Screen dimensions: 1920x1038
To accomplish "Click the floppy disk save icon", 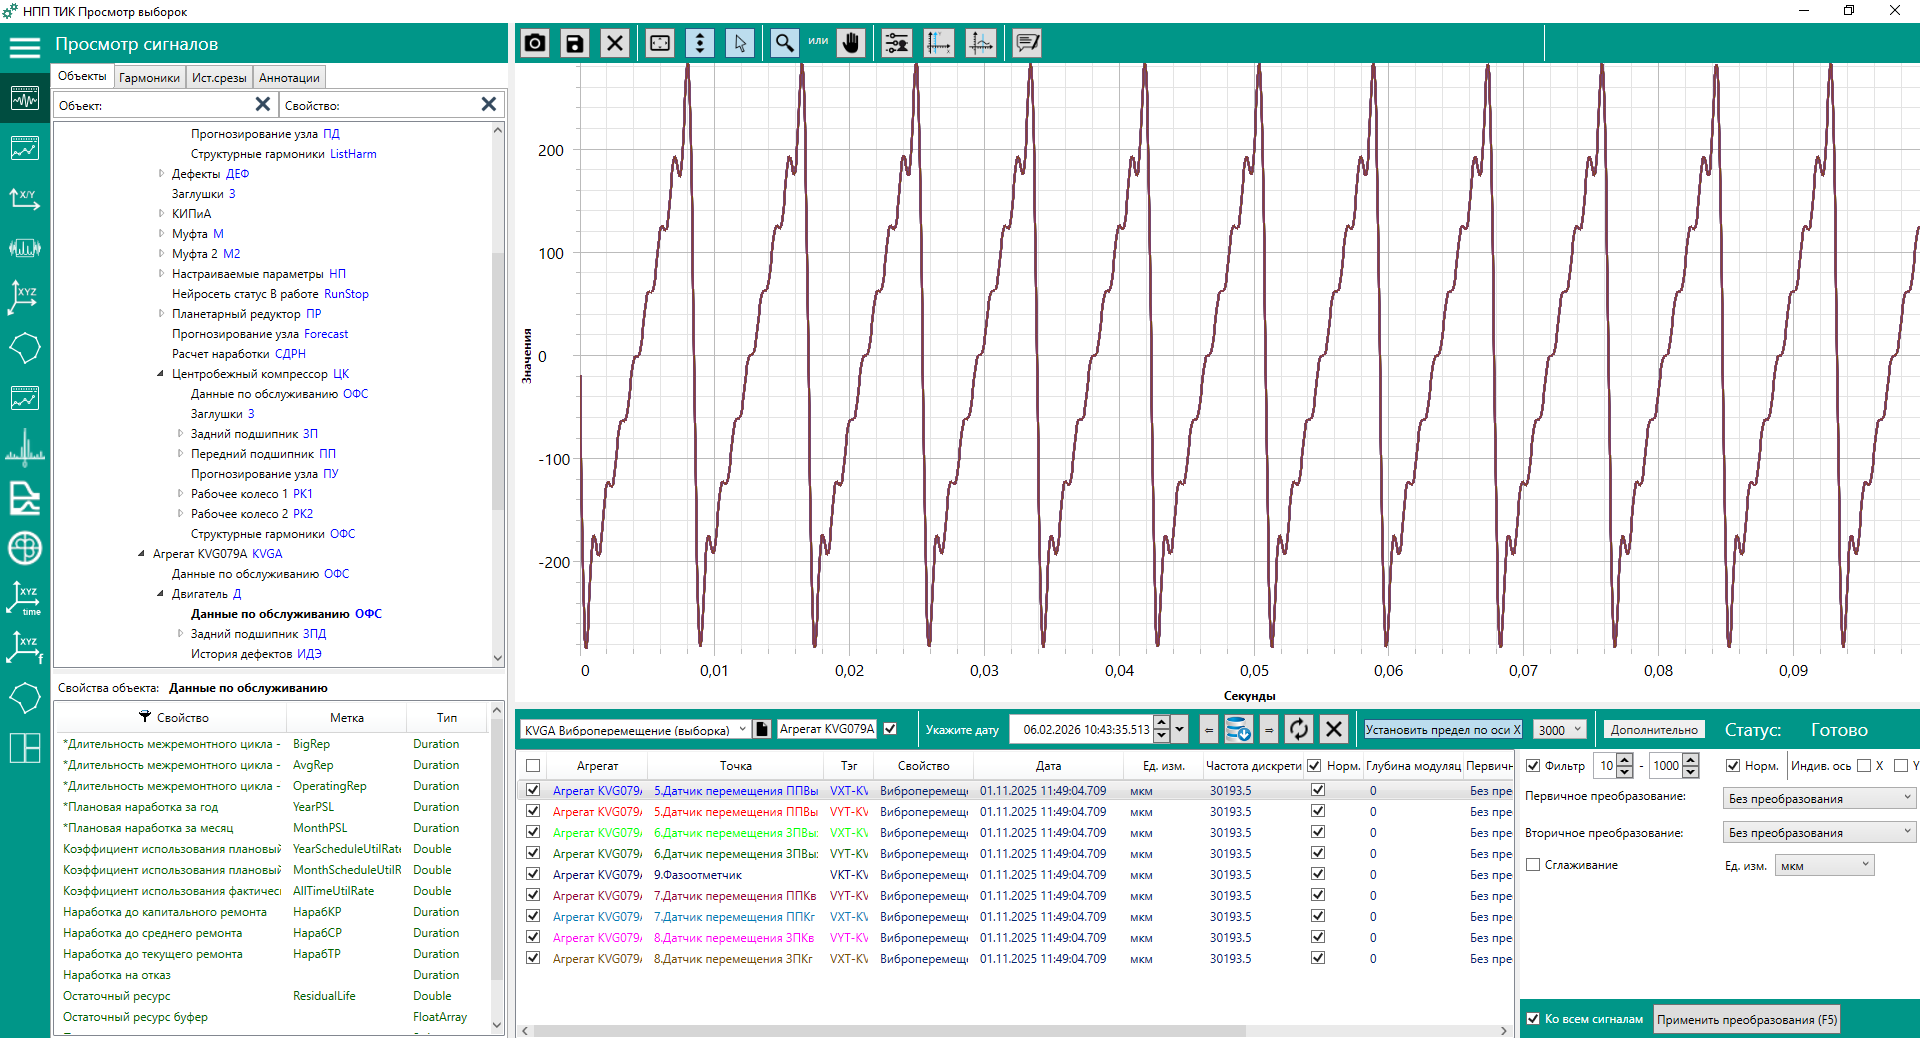I will (x=575, y=43).
